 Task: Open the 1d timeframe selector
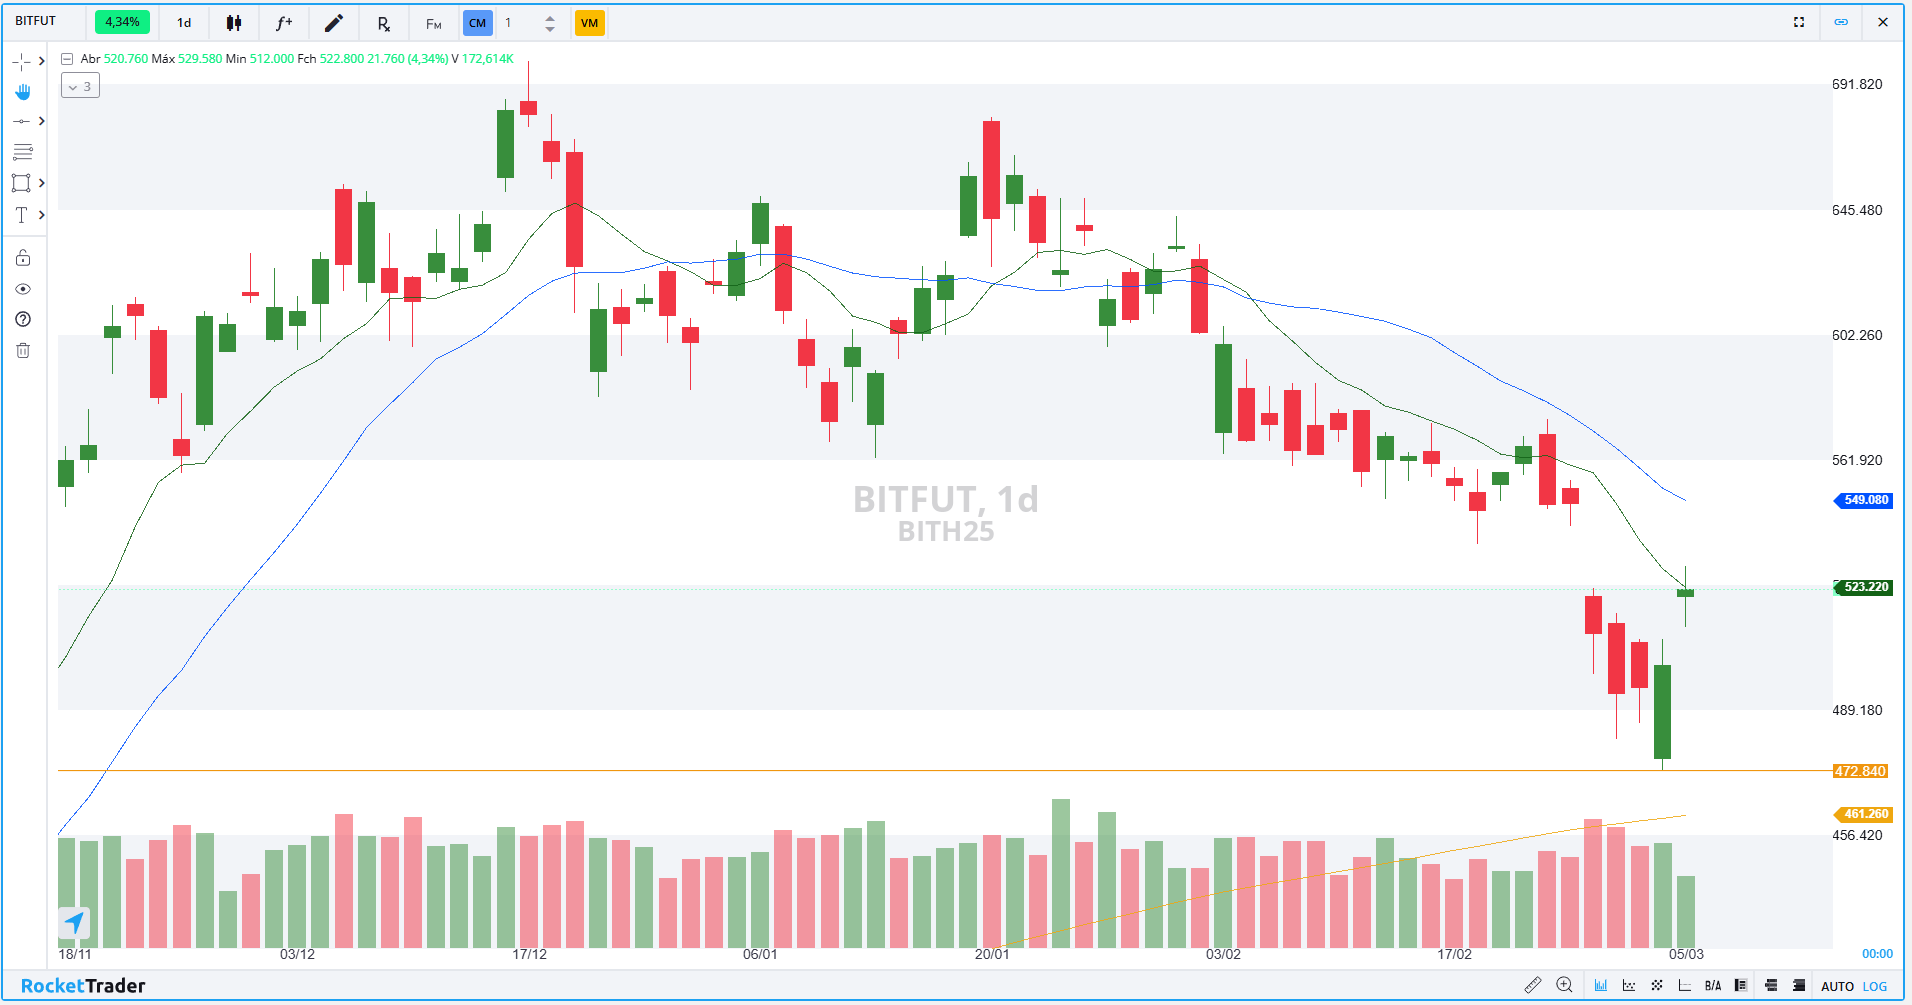[x=184, y=23]
